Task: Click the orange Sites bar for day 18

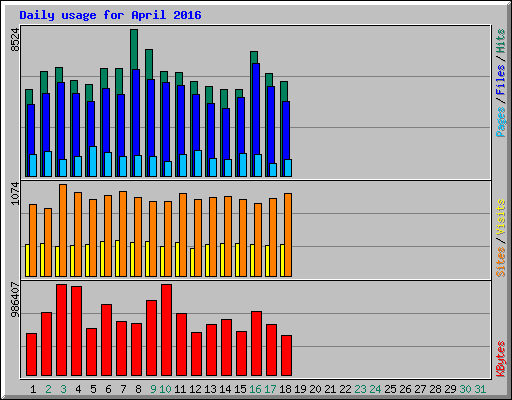Action: [288, 235]
